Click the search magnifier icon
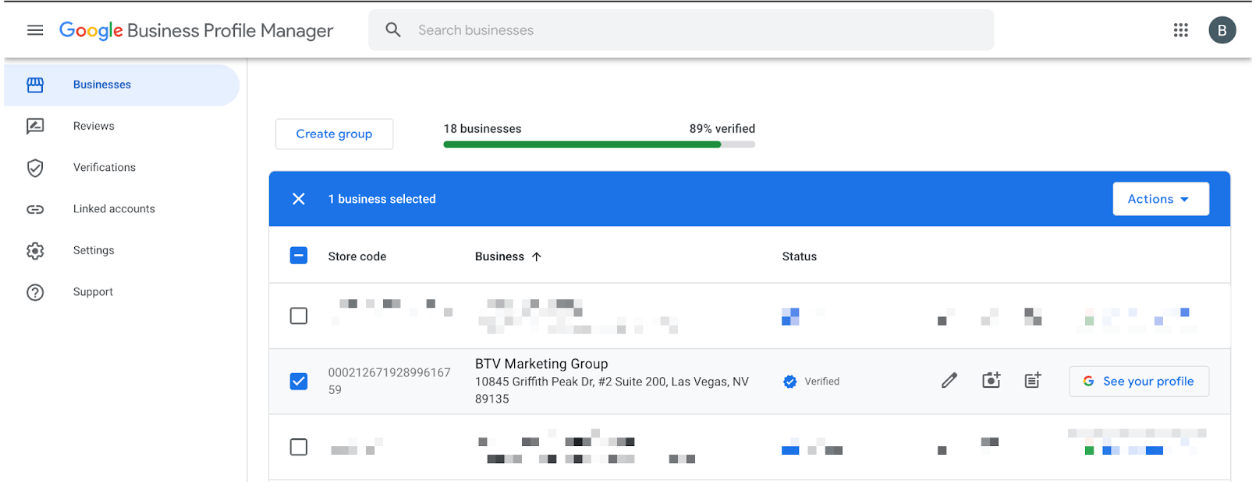This screenshot has height=500, width=1260. click(393, 30)
